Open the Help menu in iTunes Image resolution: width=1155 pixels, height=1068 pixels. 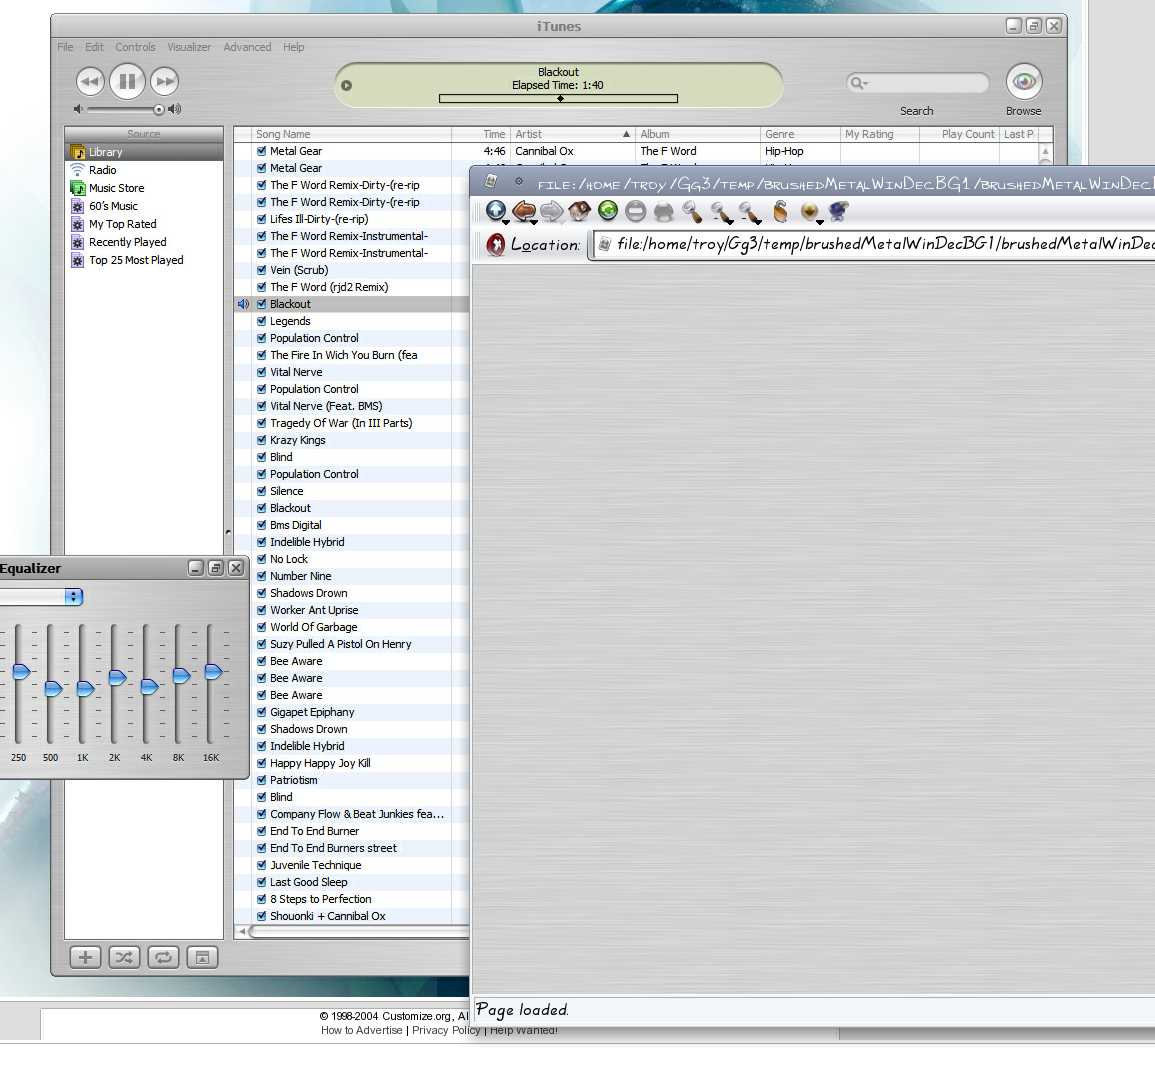(x=293, y=47)
